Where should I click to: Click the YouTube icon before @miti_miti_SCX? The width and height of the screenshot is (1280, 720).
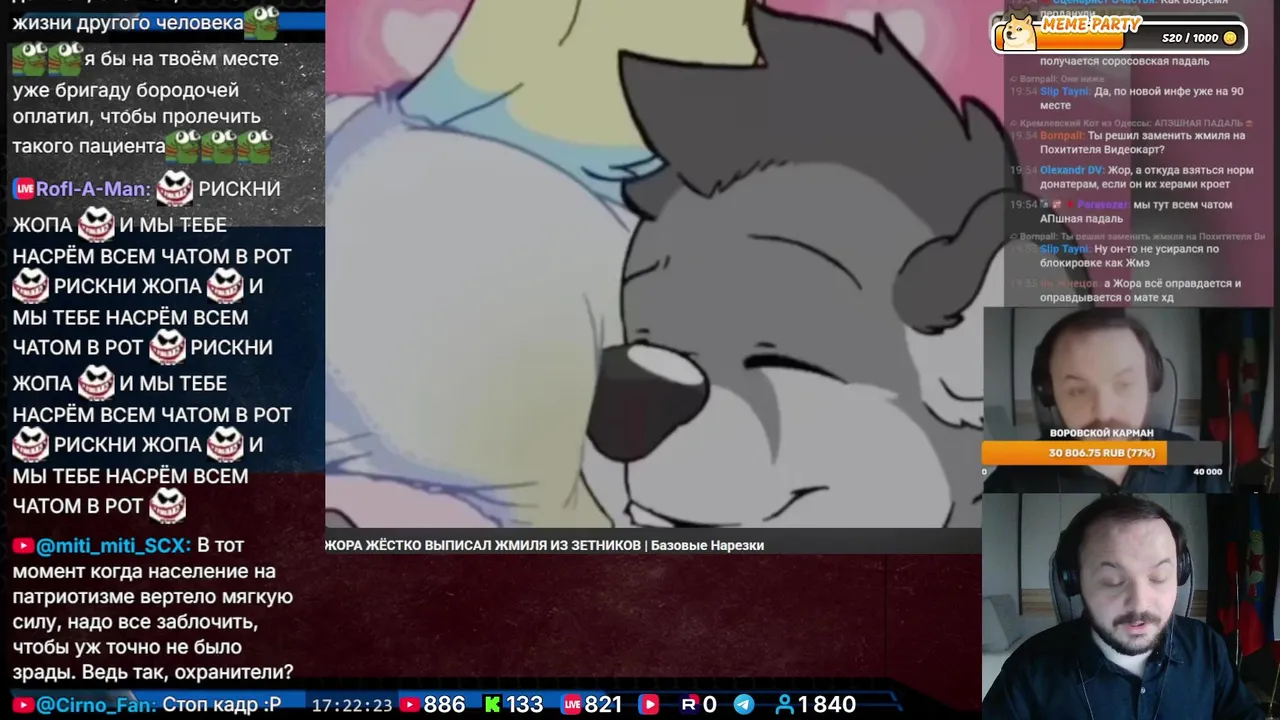click(23, 546)
